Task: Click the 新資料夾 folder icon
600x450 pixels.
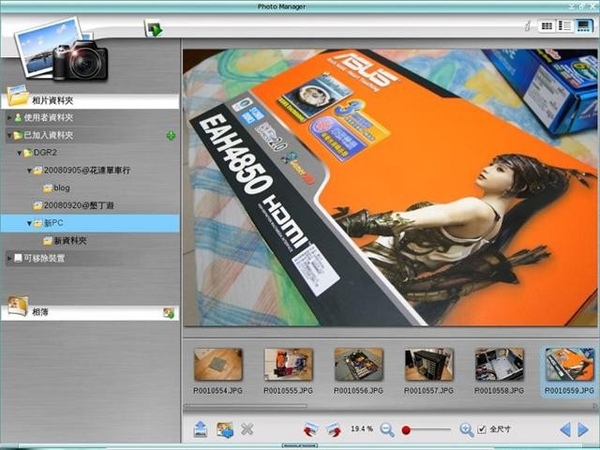Action: coord(48,241)
